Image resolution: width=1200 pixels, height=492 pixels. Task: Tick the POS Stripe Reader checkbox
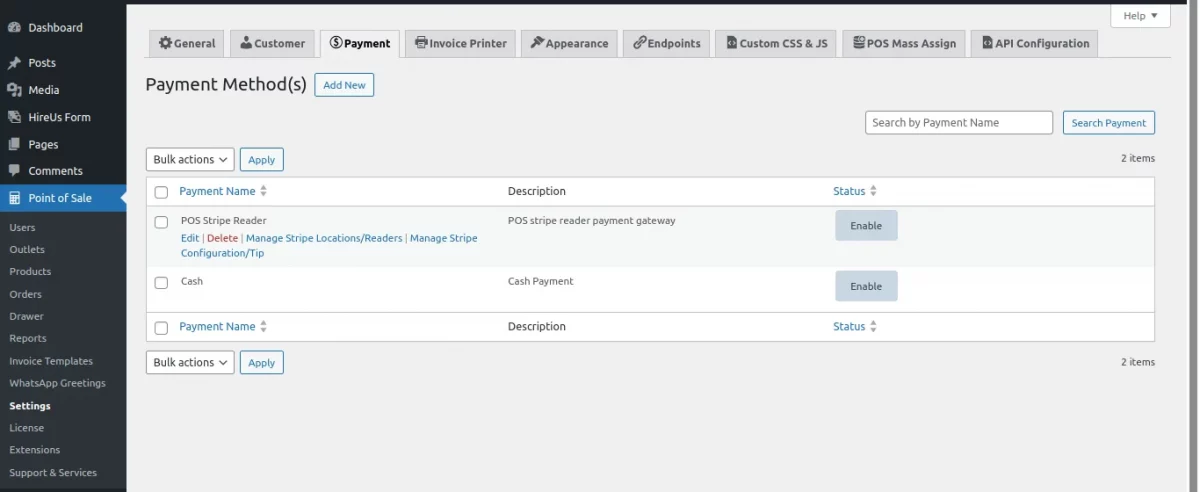point(161,222)
